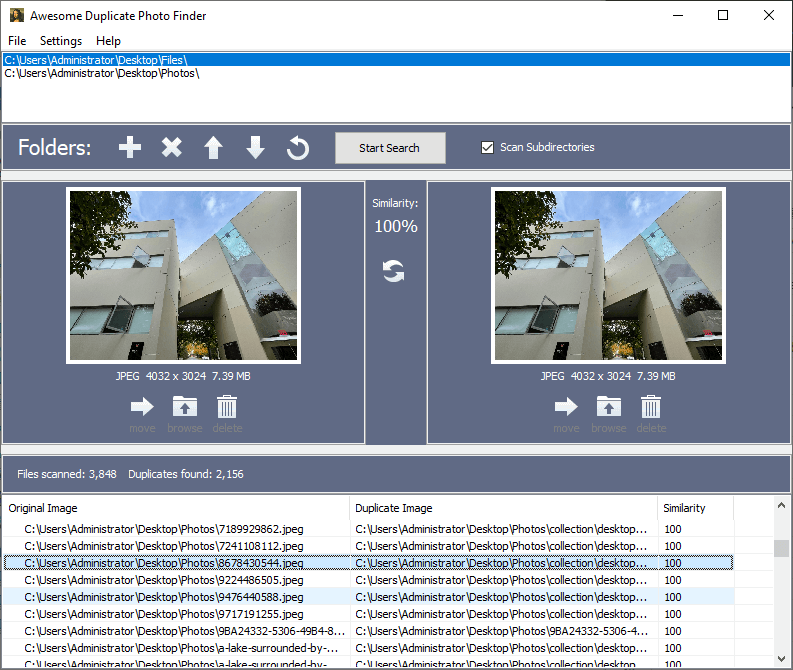Screen dimensions: 793x670
Task: Remove selected folder with X icon
Action: click(x=172, y=148)
